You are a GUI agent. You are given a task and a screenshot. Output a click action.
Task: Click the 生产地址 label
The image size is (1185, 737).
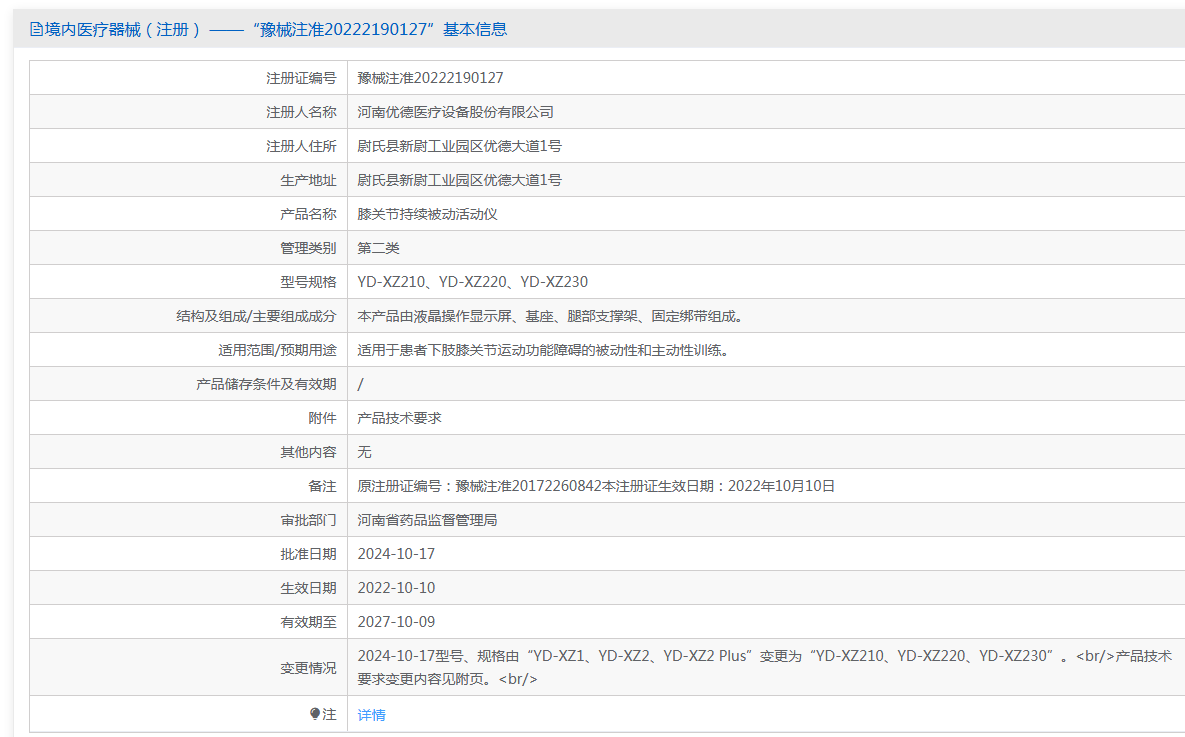pyautogui.click(x=308, y=180)
